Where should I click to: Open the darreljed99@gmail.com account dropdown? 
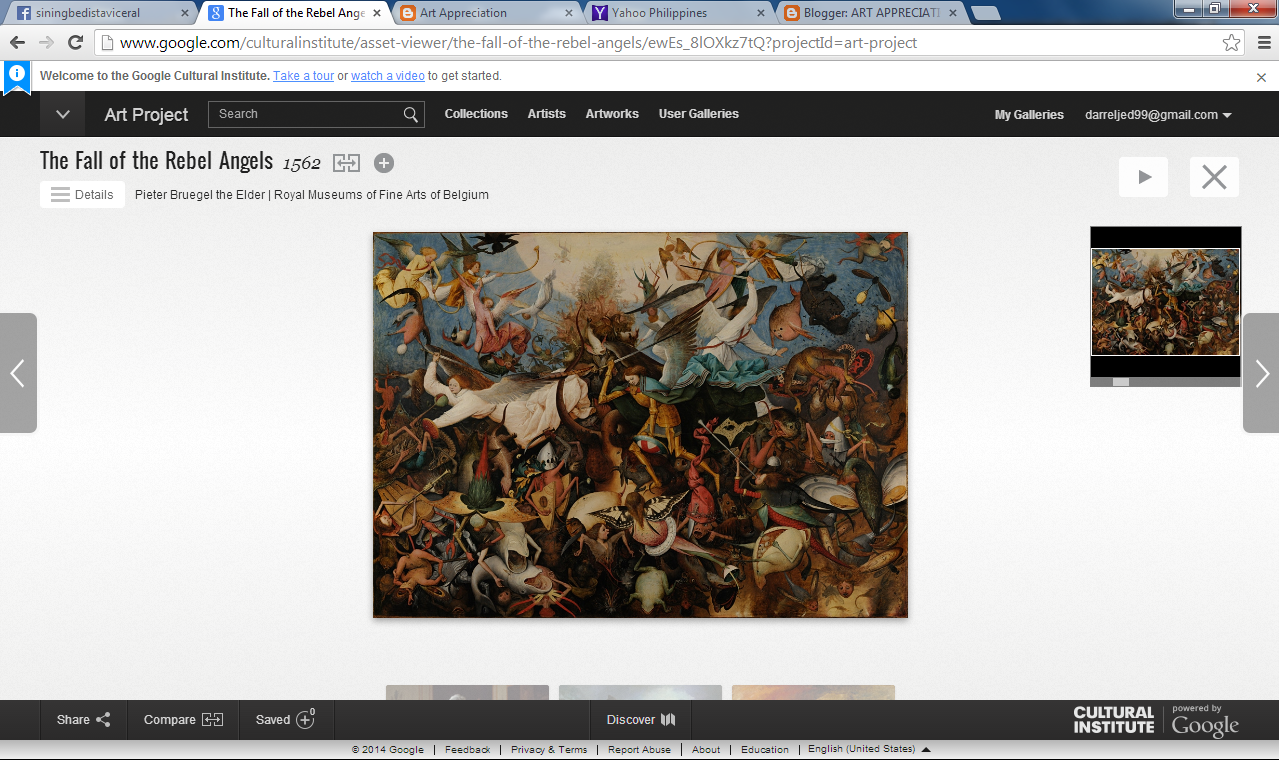tap(1158, 115)
